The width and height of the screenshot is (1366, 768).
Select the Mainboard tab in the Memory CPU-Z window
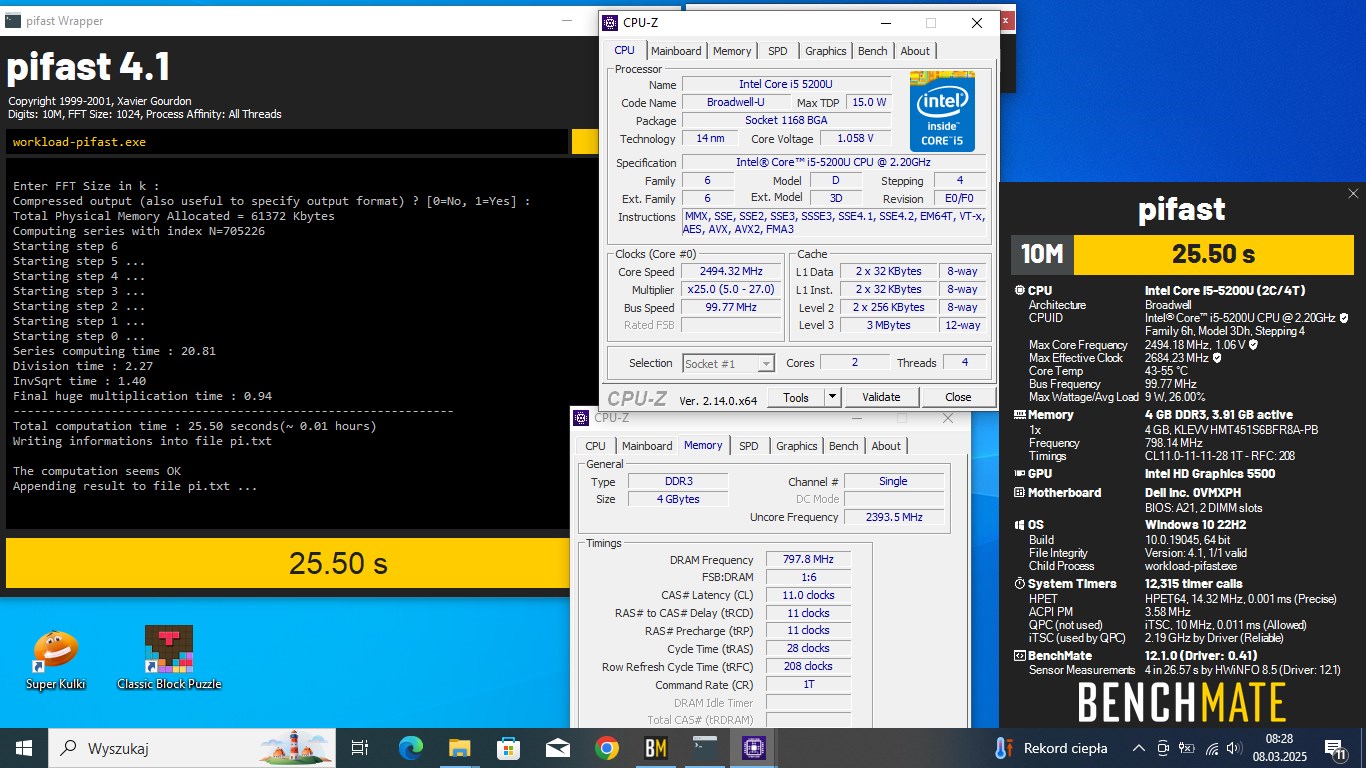[x=647, y=446]
